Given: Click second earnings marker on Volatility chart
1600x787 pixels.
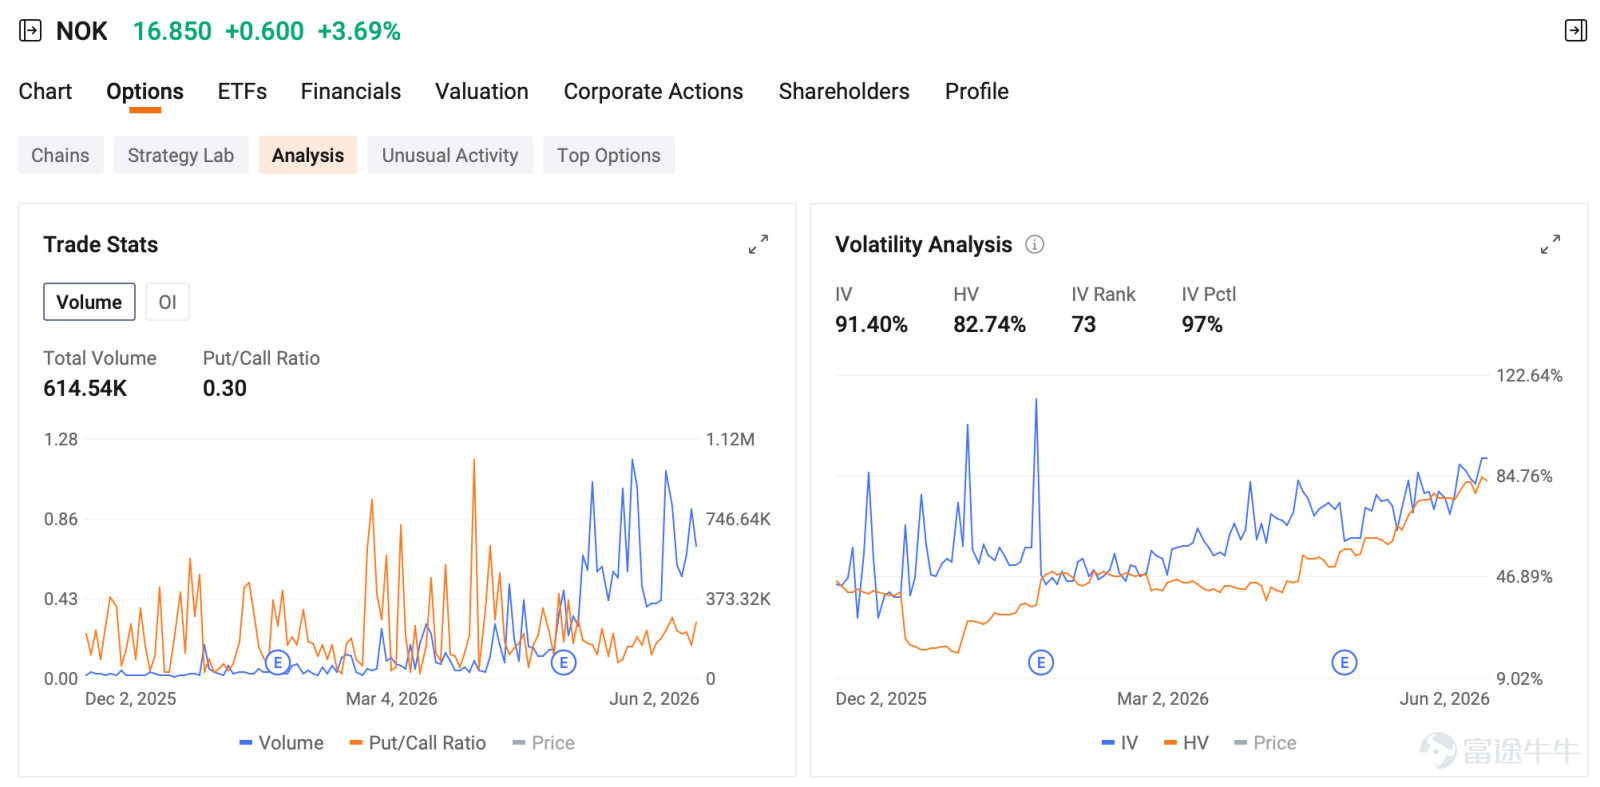Looking at the screenshot, I should tap(1344, 662).
